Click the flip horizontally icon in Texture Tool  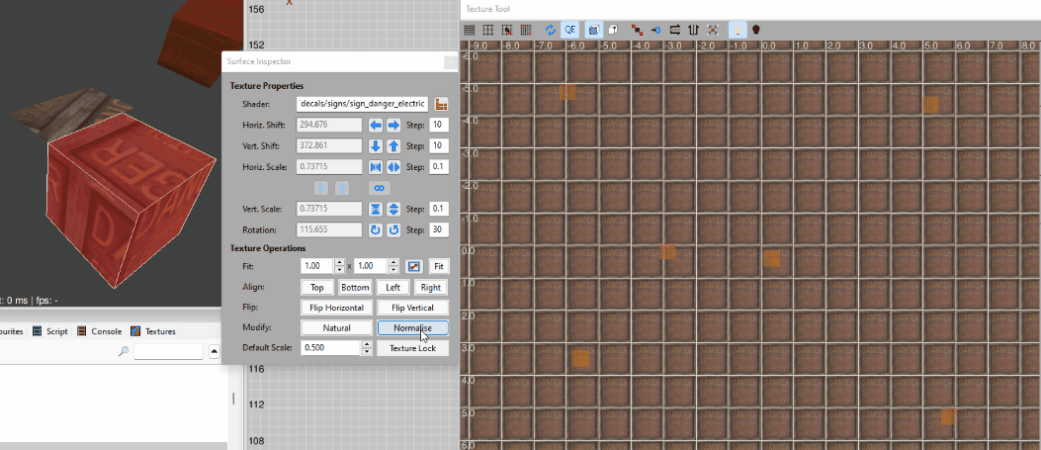point(674,31)
